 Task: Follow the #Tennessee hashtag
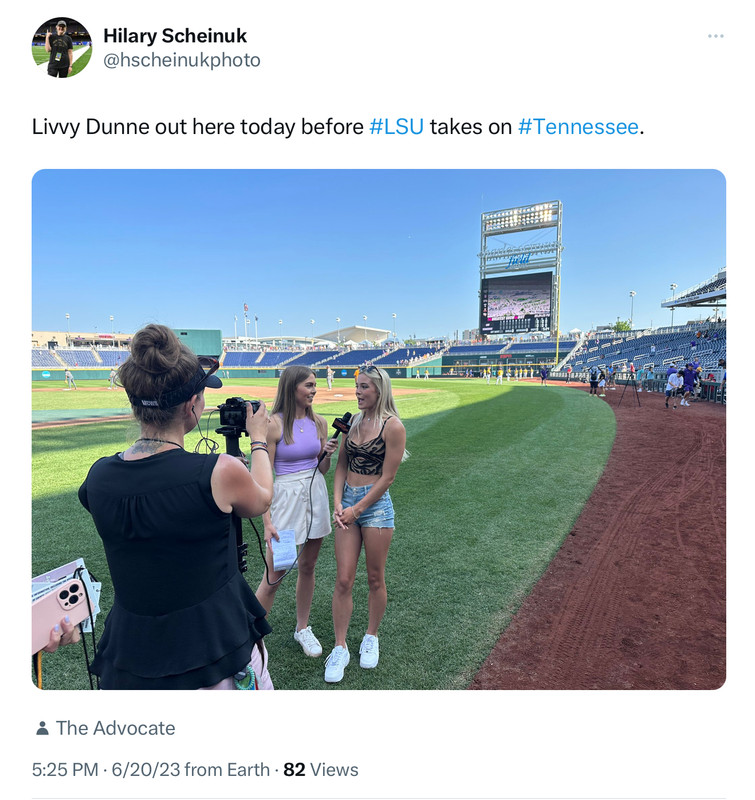tap(577, 127)
